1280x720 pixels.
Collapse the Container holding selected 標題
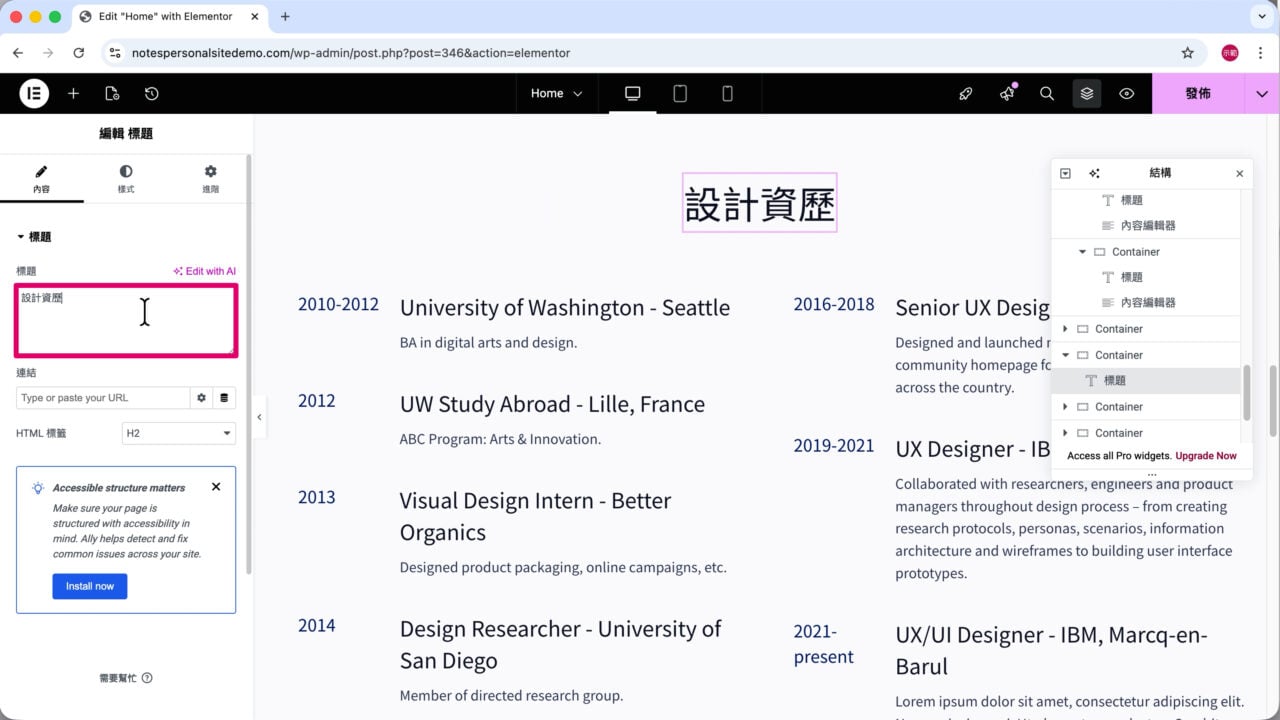1065,355
